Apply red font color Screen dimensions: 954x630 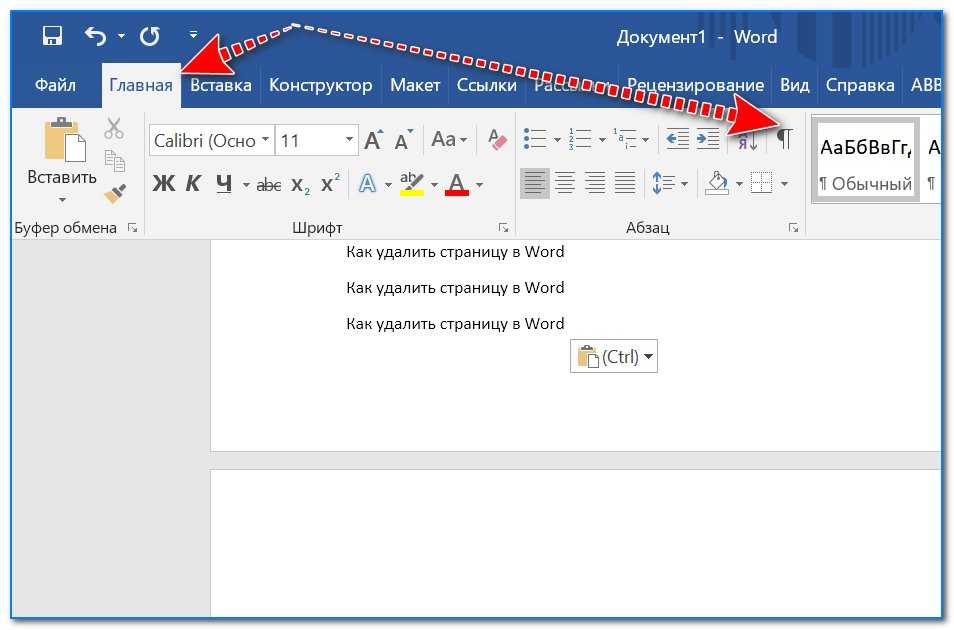click(x=457, y=183)
